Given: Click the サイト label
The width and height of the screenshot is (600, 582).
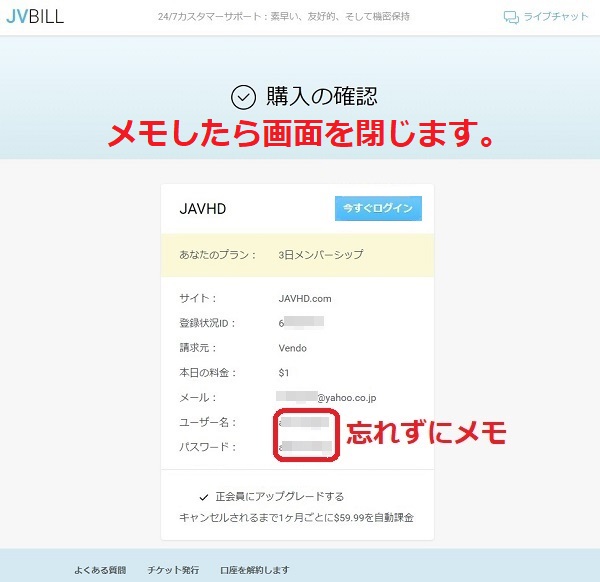Looking at the screenshot, I should click(198, 298).
